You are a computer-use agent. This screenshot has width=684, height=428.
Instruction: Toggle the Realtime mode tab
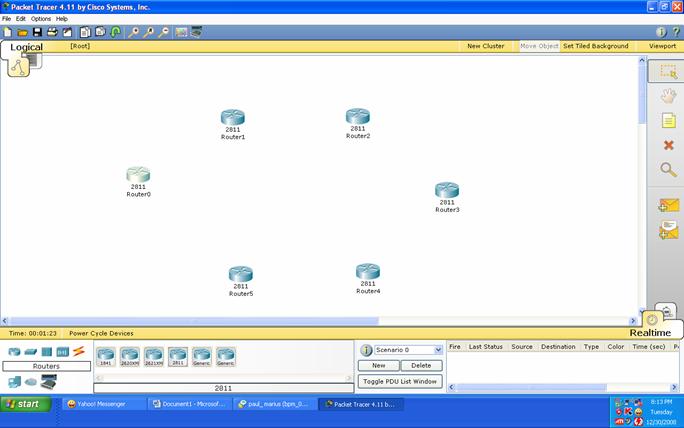650,332
